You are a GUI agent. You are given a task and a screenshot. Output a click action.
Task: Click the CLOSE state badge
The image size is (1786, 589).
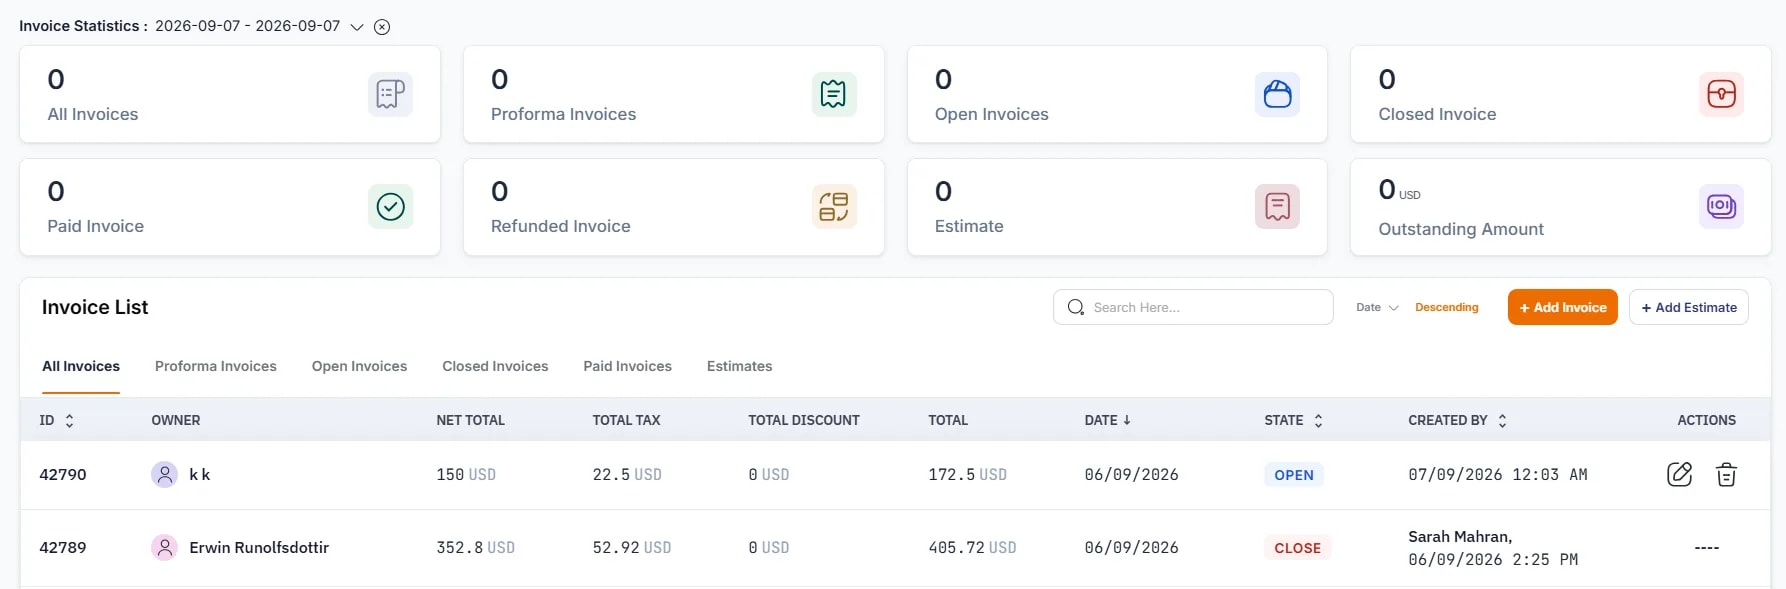click(1297, 548)
